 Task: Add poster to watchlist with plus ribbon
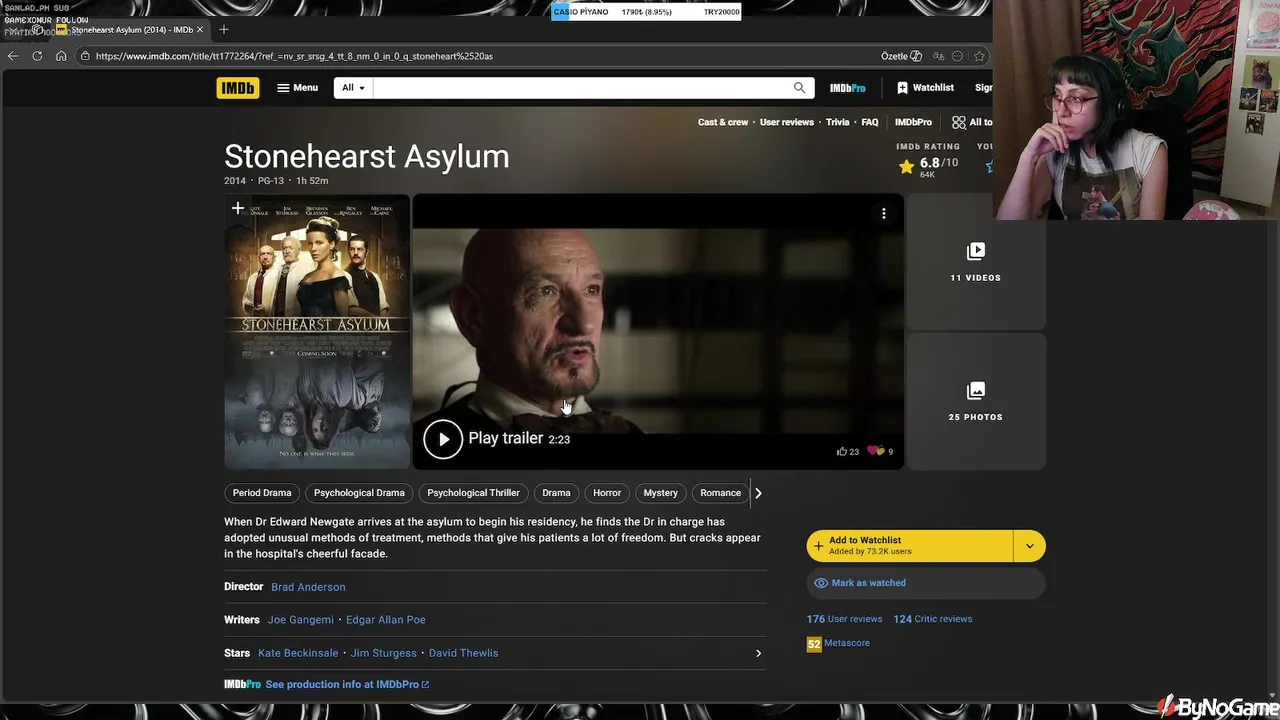click(238, 208)
